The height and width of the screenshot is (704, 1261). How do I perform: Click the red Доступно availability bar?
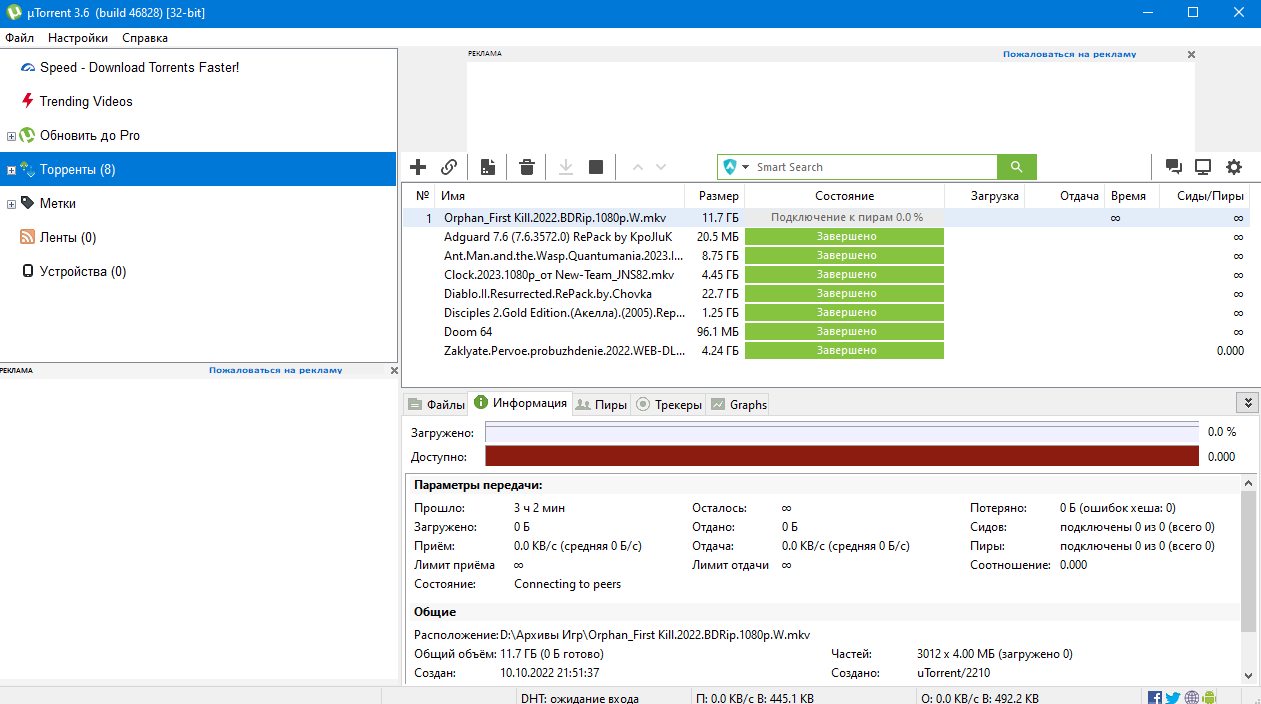[x=841, y=456]
